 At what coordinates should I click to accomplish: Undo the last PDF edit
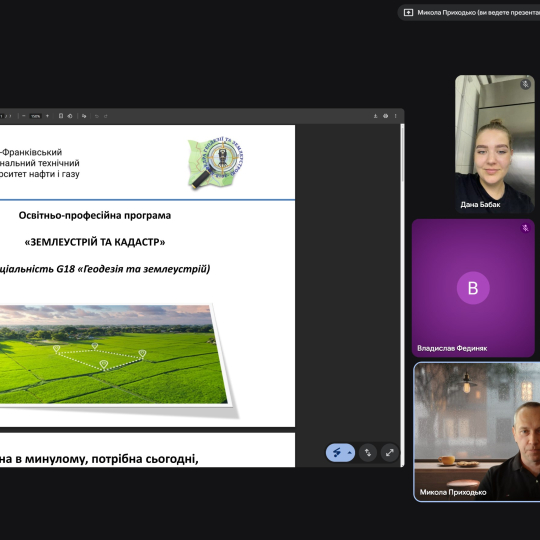coord(97,116)
